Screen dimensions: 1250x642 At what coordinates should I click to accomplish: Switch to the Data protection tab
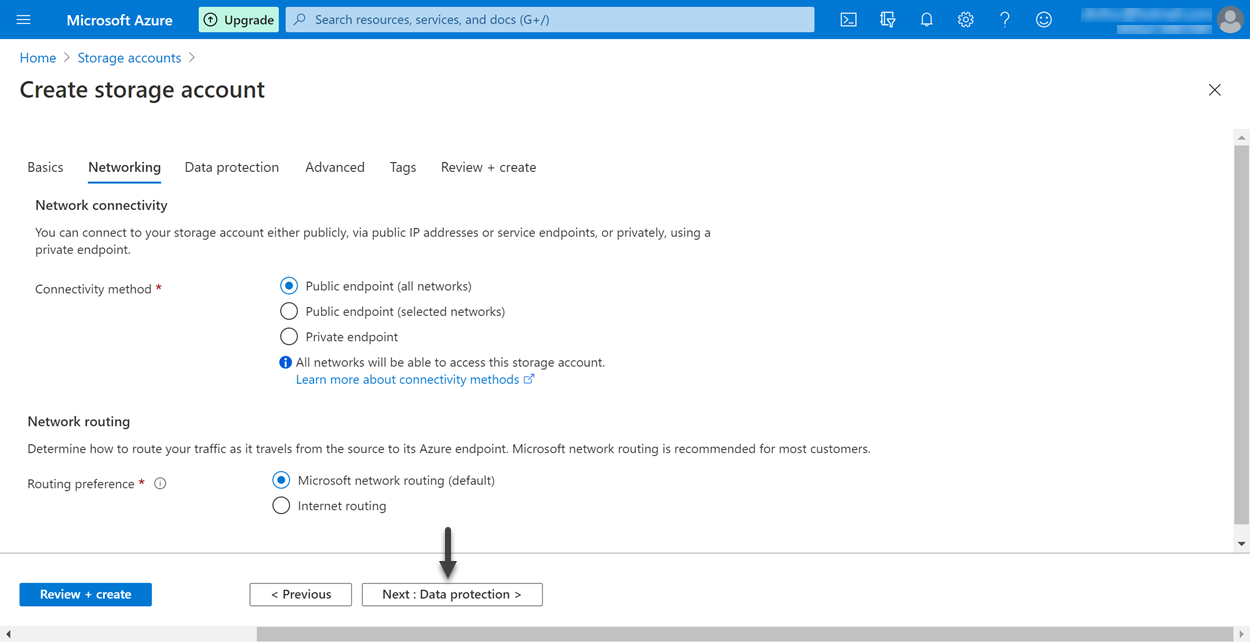[x=232, y=167]
